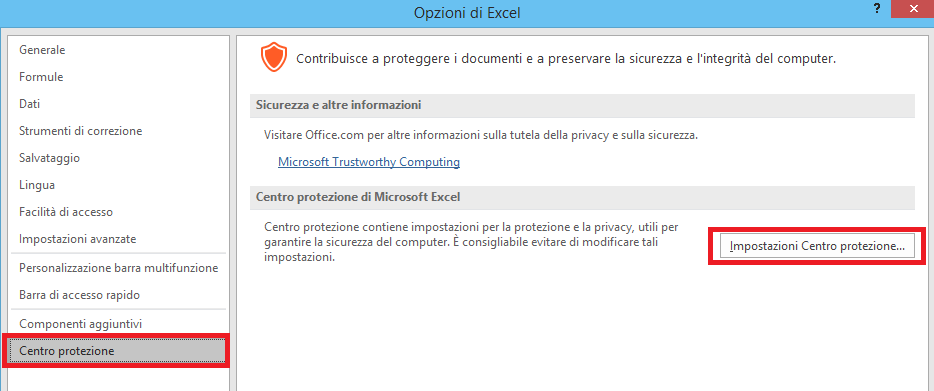
Task: Open Impostazioni avanzate page
Action: point(77,239)
